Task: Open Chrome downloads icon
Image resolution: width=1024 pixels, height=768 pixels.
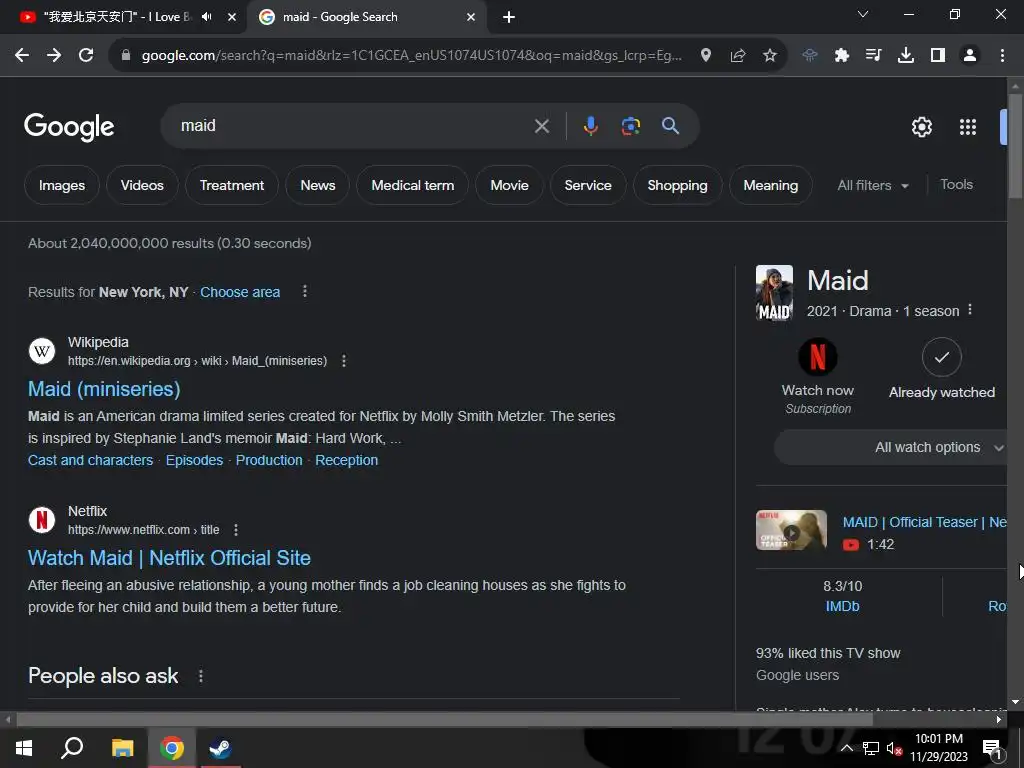Action: (x=906, y=56)
